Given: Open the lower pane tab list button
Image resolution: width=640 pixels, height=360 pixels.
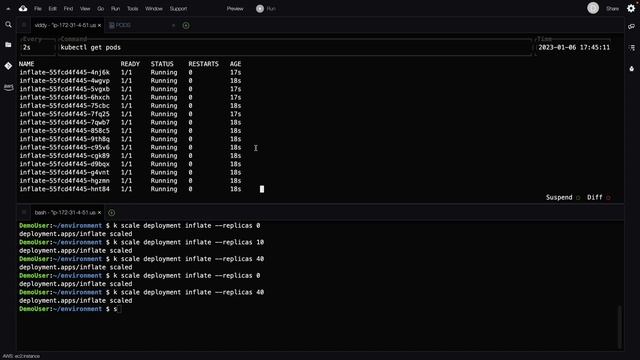Looking at the screenshot, I should (x=24, y=213).
